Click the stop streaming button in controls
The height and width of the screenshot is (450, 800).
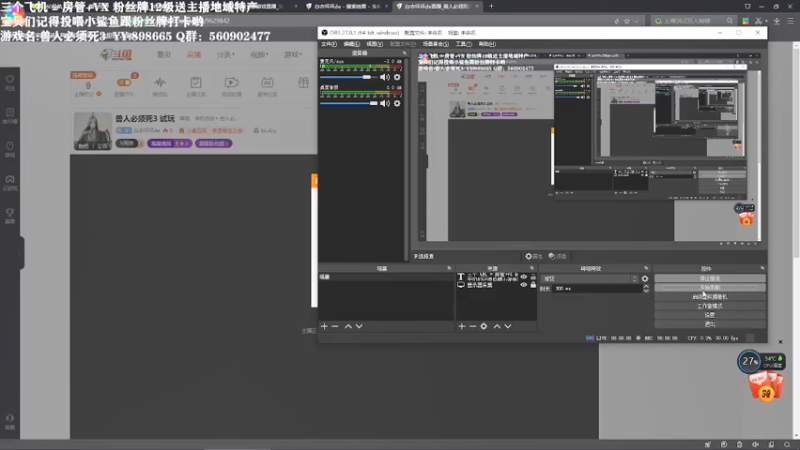click(x=710, y=278)
